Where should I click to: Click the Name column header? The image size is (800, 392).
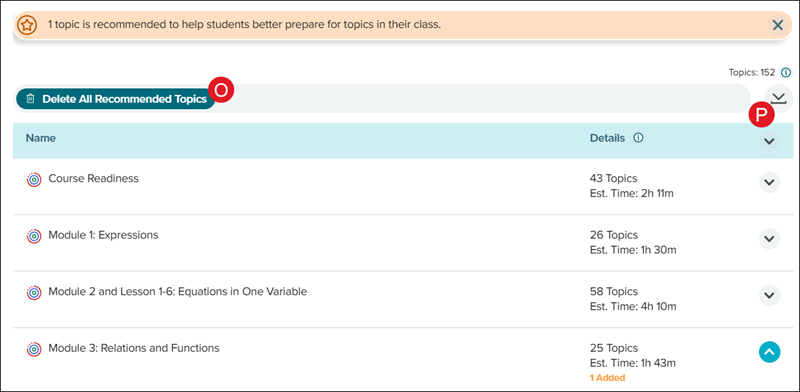click(41, 138)
